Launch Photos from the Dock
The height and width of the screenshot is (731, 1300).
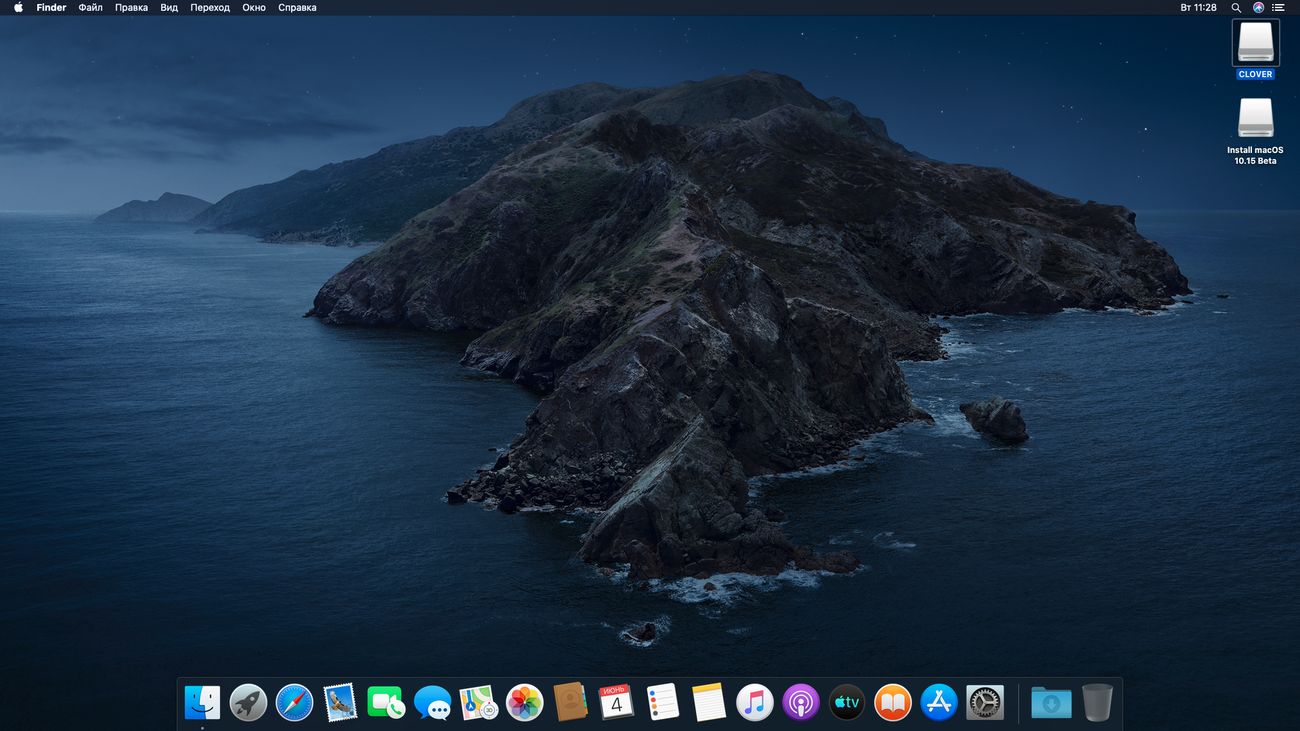pyautogui.click(x=524, y=702)
